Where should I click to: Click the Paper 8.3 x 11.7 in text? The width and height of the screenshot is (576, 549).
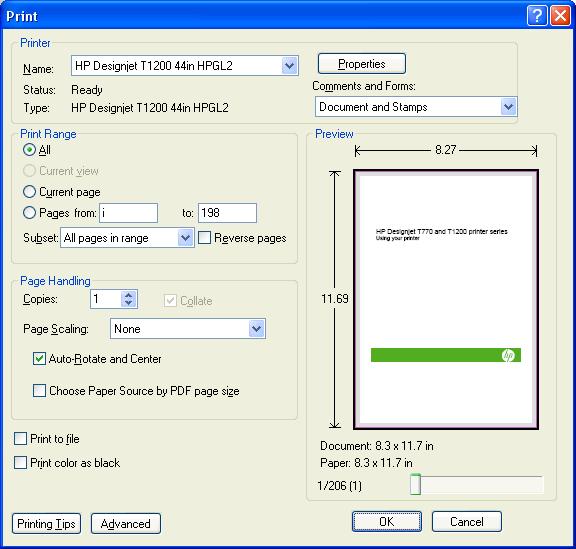[x=366, y=463]
